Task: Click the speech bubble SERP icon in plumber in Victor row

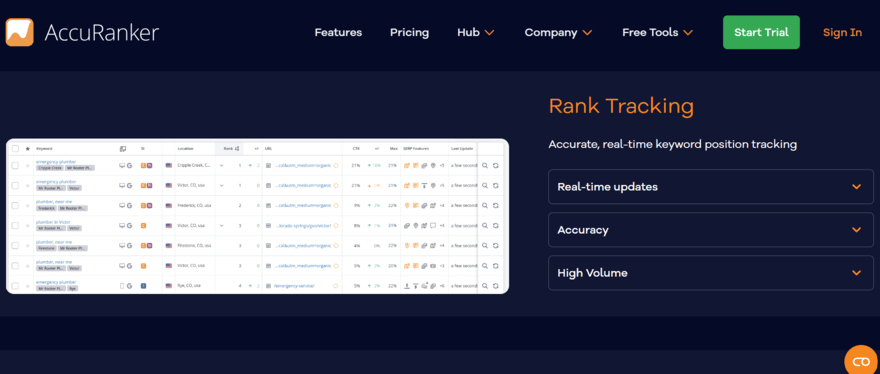Action: [x=433, y=226]
